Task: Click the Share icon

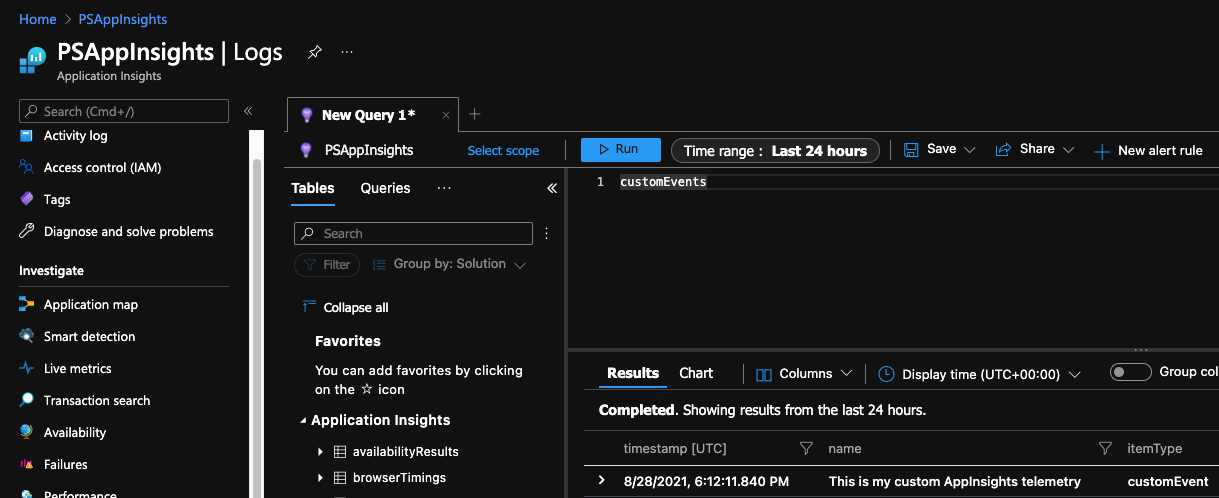Action: (x=1003, y=150)
